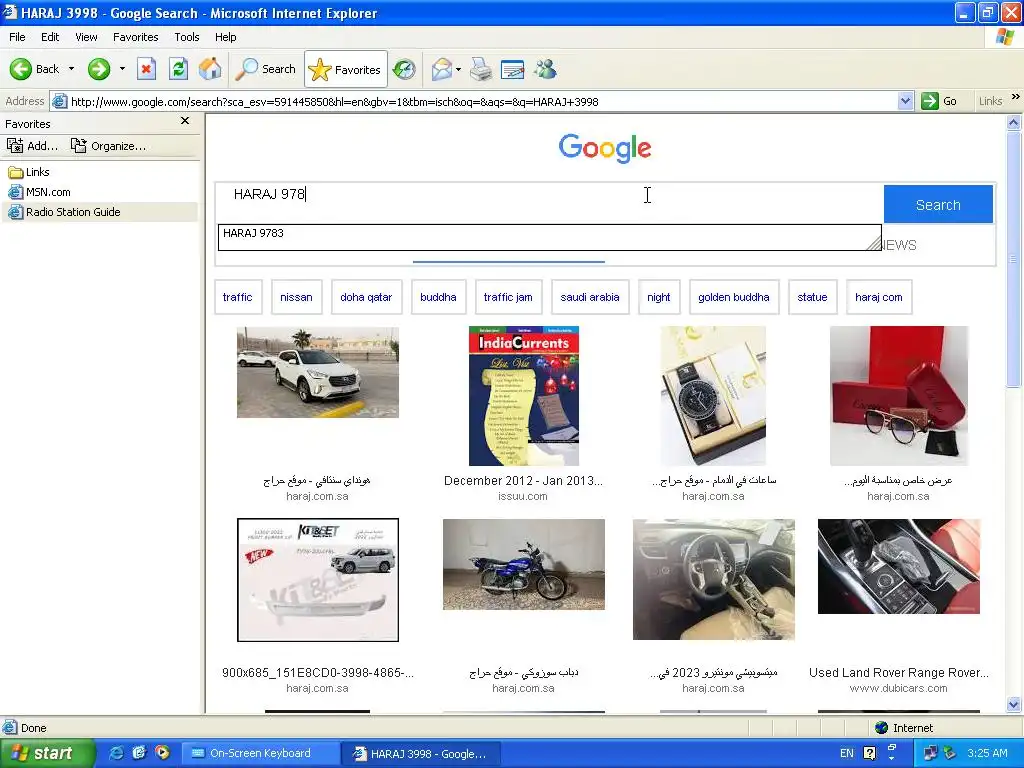Open the Search toolbar button
Image resolution: width=1024 pixels, height=768 pixels.
(x=265, y=69)
